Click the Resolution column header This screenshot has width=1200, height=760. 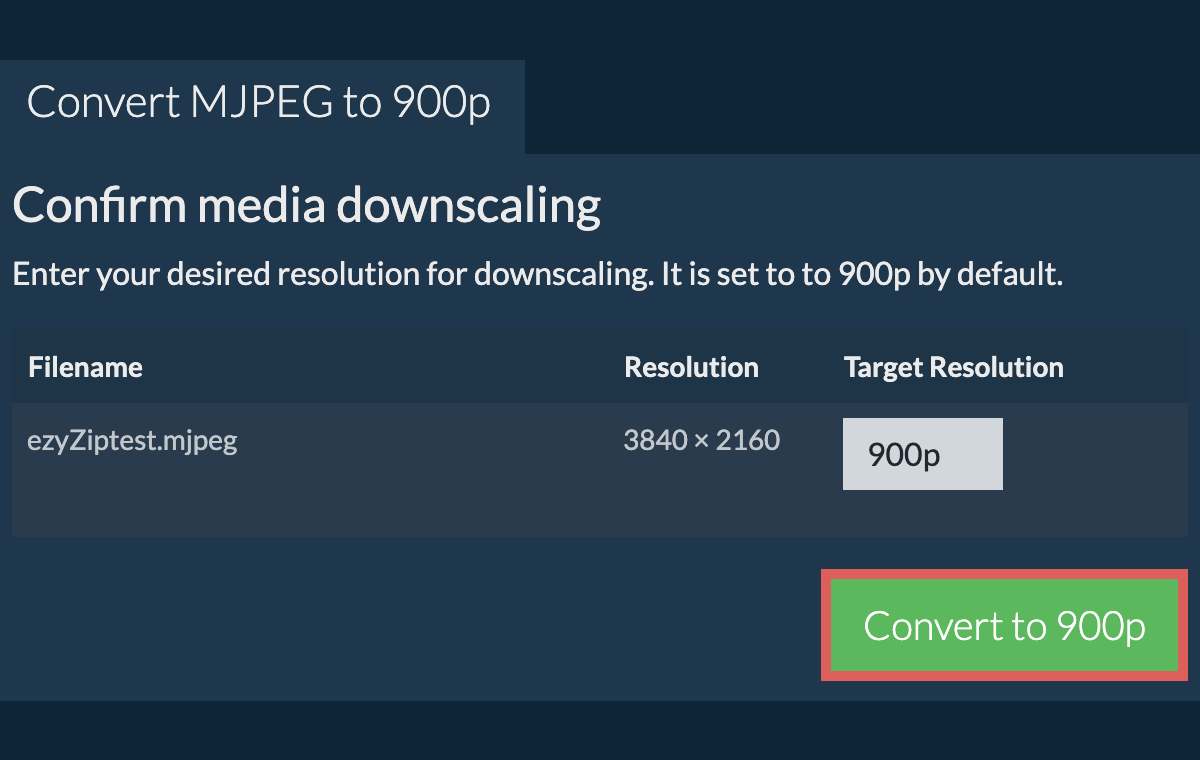point(691,367)
